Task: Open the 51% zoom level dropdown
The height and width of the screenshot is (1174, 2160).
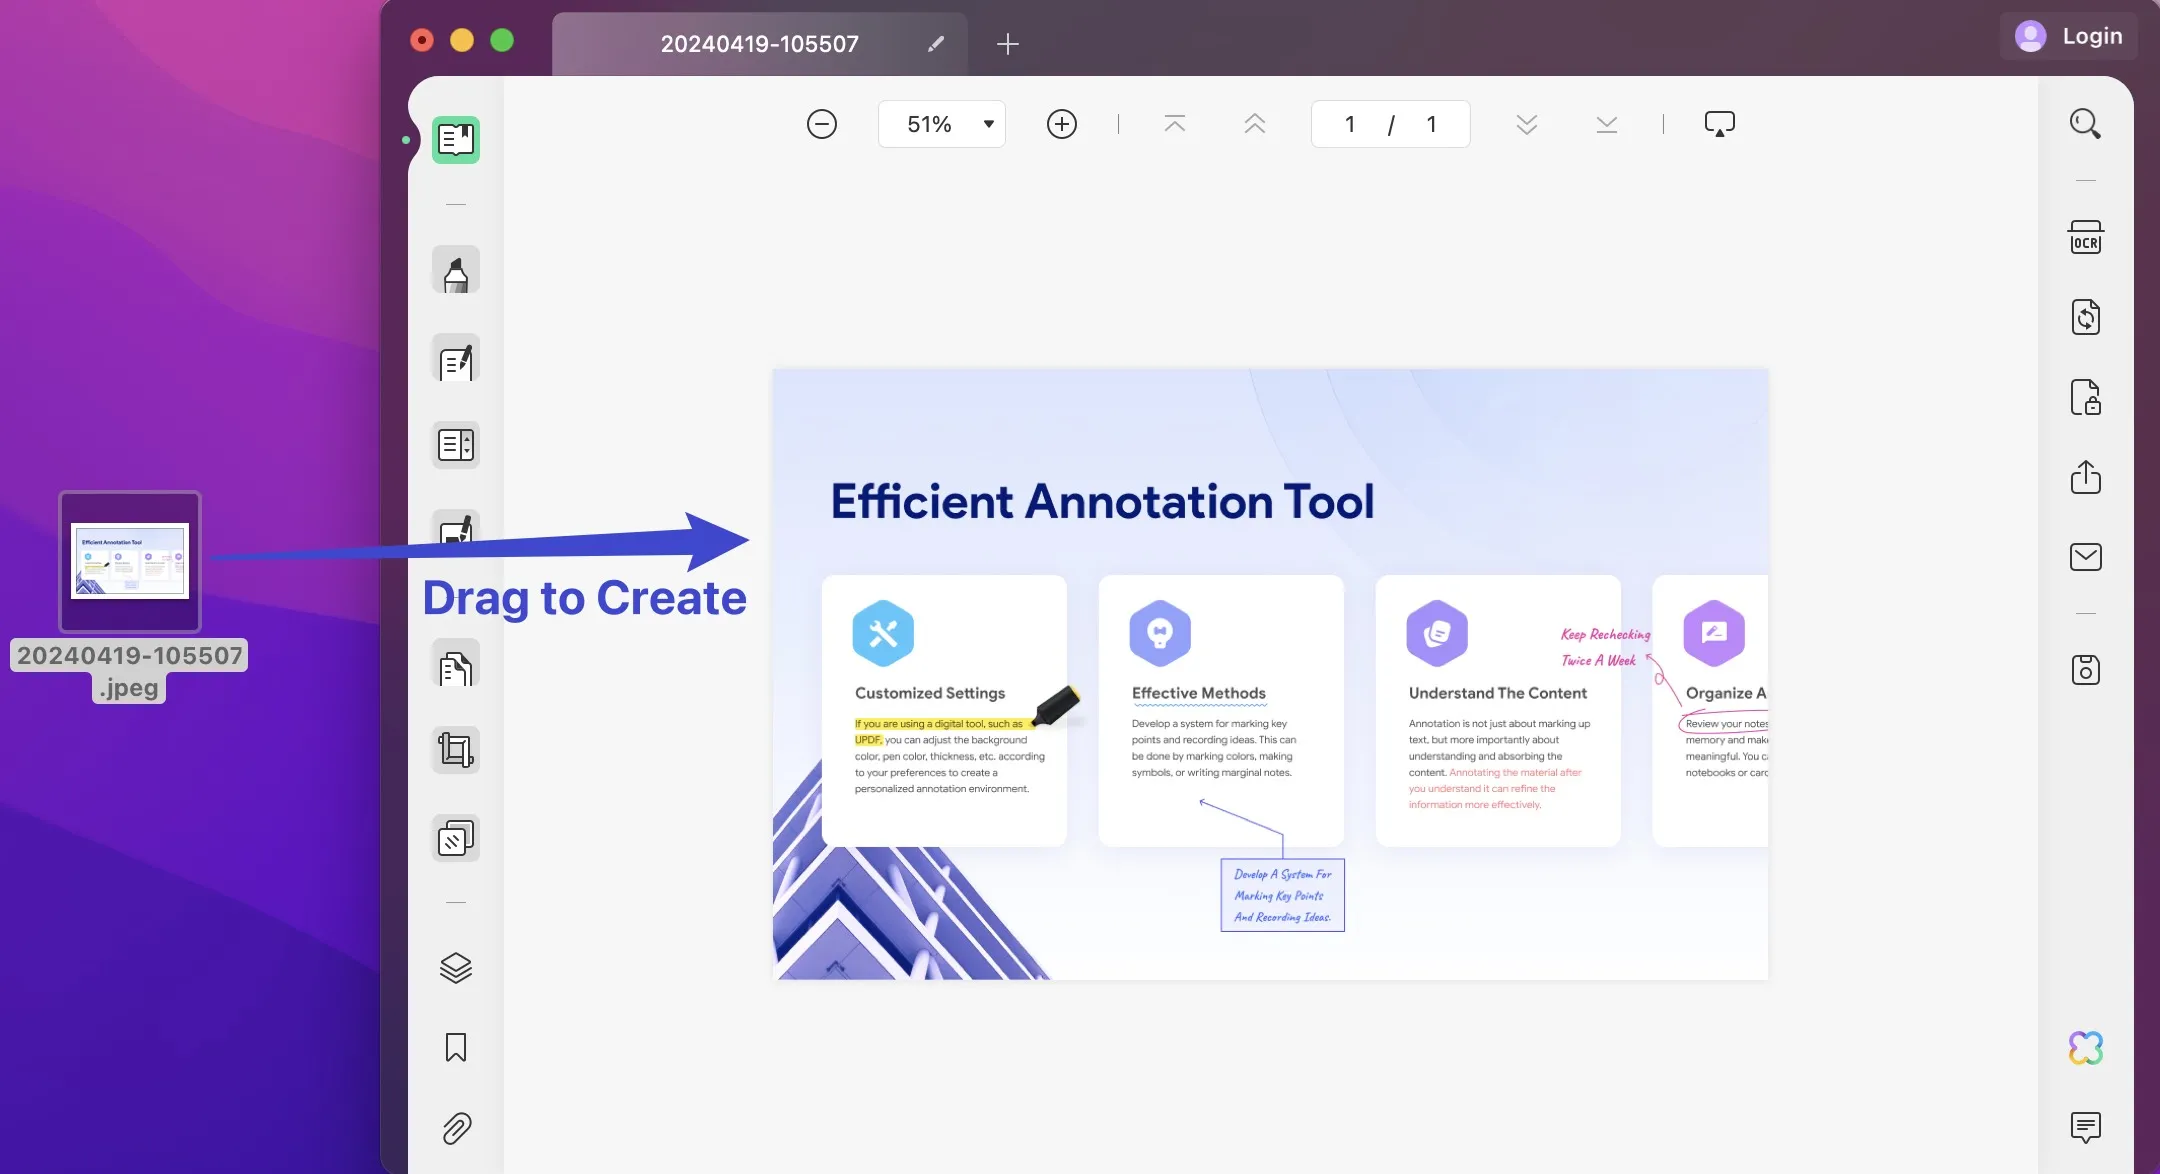Action: (x=942, y=124)
